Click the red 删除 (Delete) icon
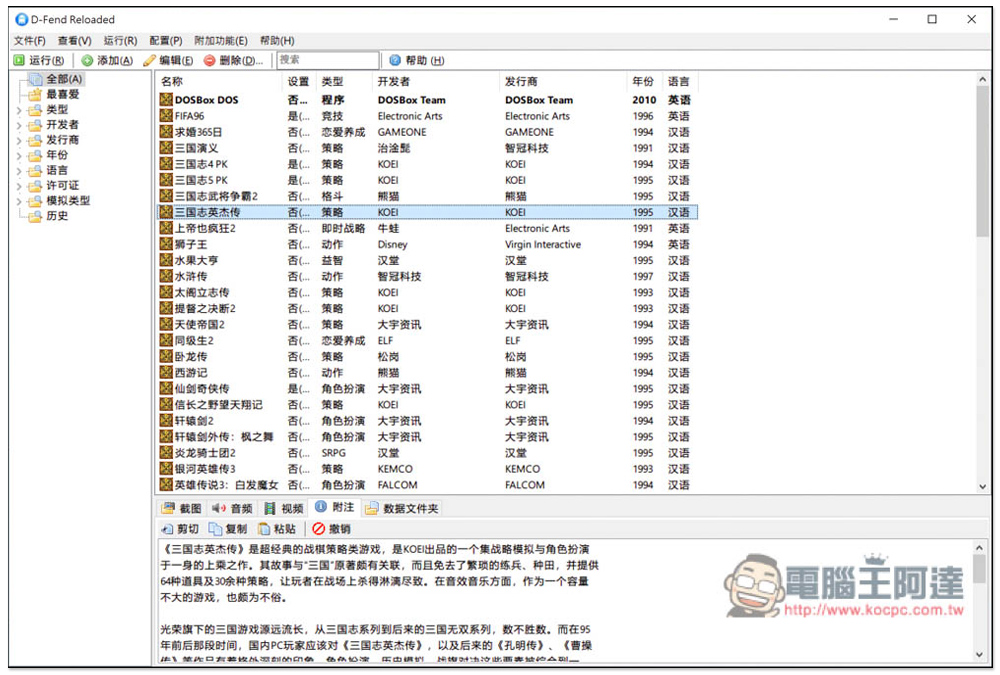1000x675 pixels. point(210,61)
